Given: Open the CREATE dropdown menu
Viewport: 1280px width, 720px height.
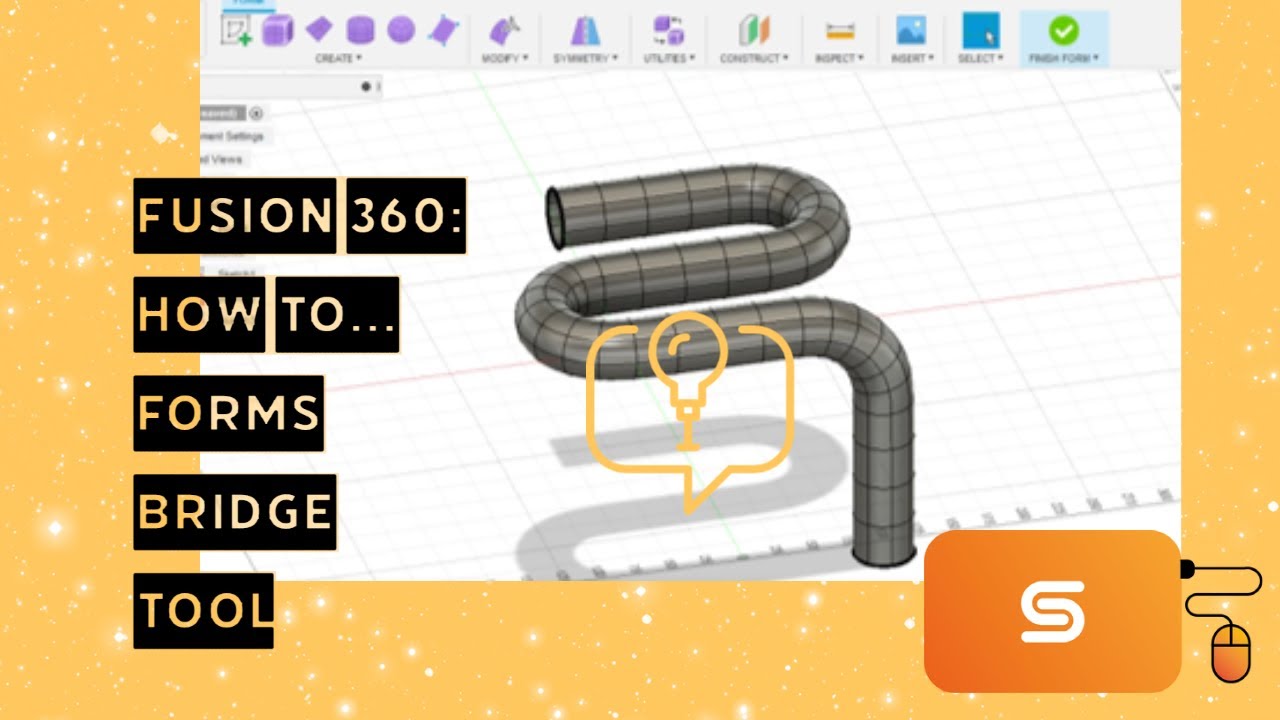Looking at the screenshot, I should tap(337, 58).
